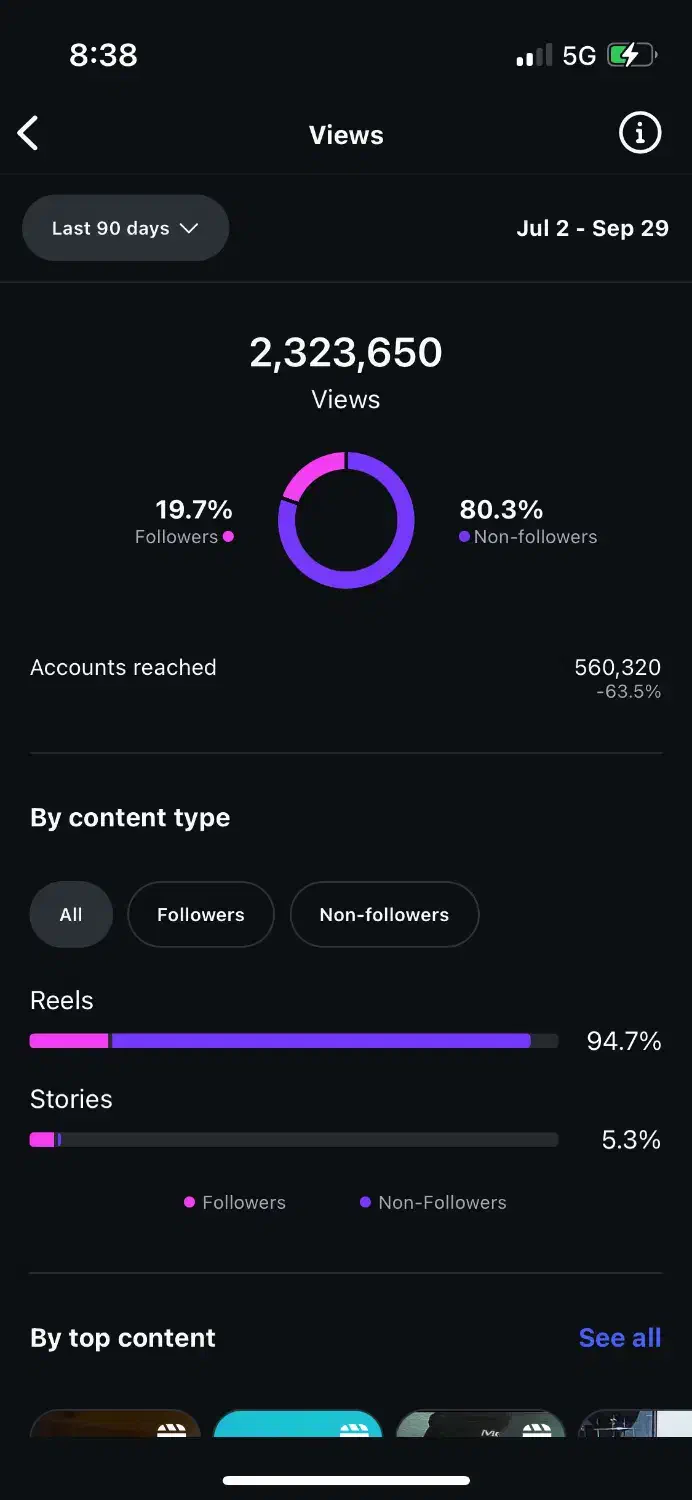Select the Followers filter pill
This screenshot has height=1500, width=692.
pos(200,914)
